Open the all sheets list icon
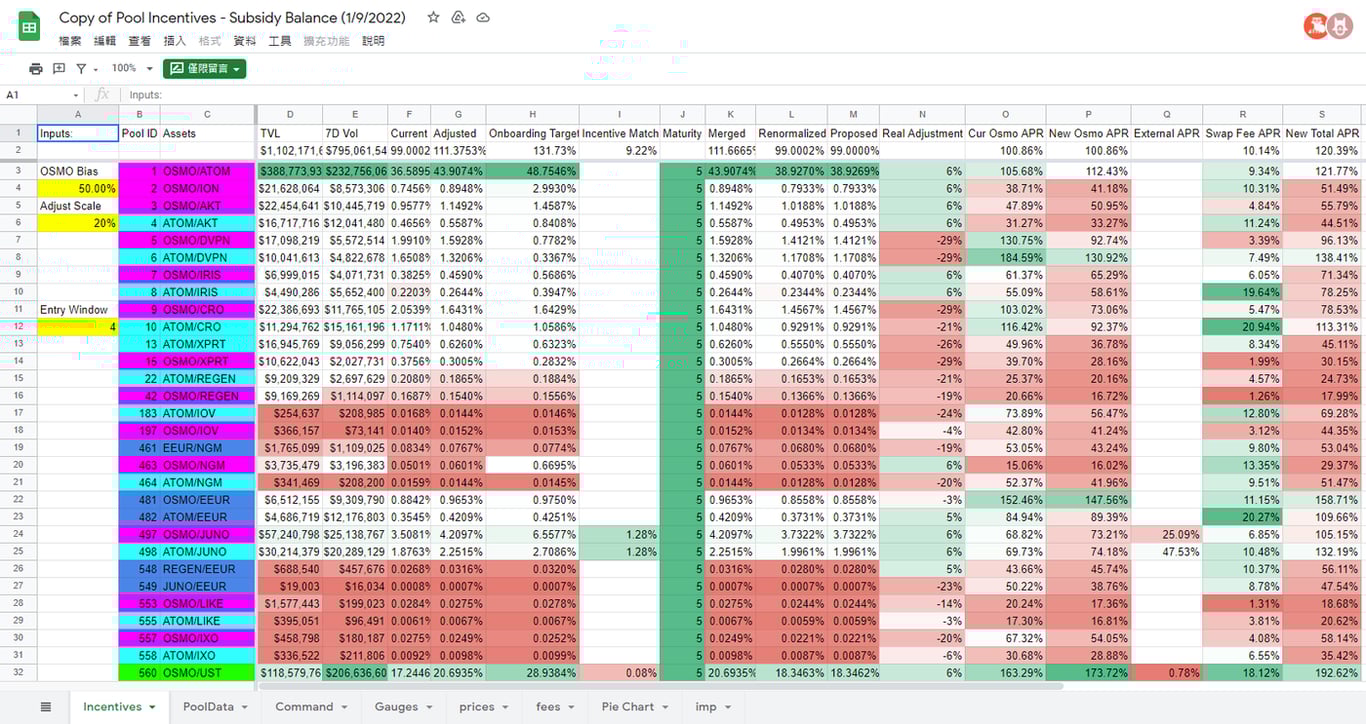The image size is (1366, 724). [46, 706]
